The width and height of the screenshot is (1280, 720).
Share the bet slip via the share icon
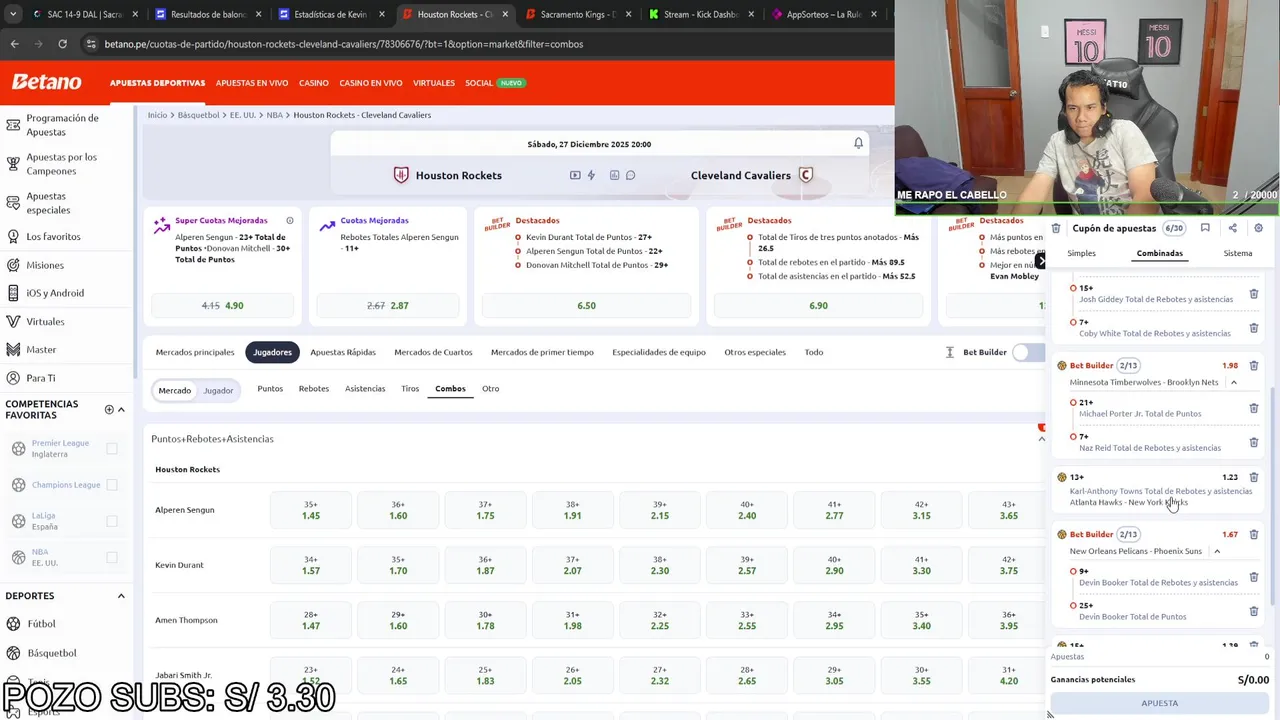pos(1232,228)
